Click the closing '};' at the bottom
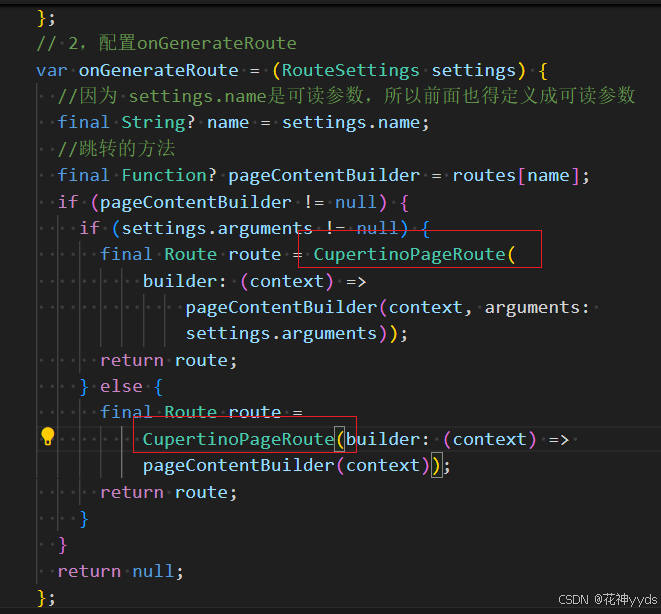The height and width of the screenshot is (614, 661). (46, 598)
